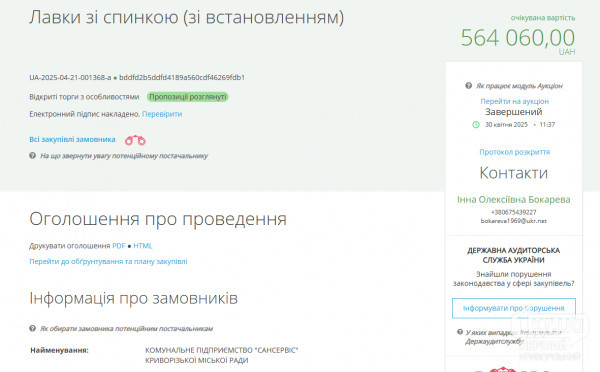
Task: Click question icon near Держаудитслужбу hint
Action: (x=460, y=332)
